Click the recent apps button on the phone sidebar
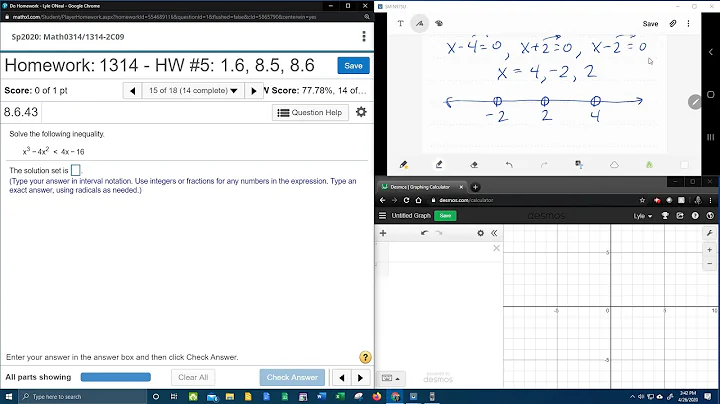This screenshot has height=404, width=720. pyautogui.click(x=710, y=137)
